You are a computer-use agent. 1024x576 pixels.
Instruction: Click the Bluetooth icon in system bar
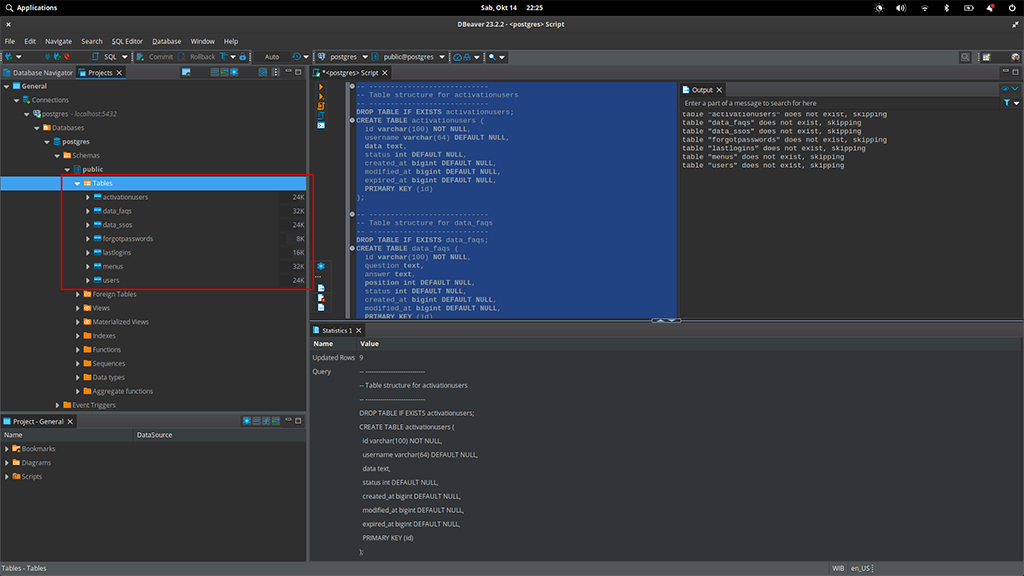point(947,8)
